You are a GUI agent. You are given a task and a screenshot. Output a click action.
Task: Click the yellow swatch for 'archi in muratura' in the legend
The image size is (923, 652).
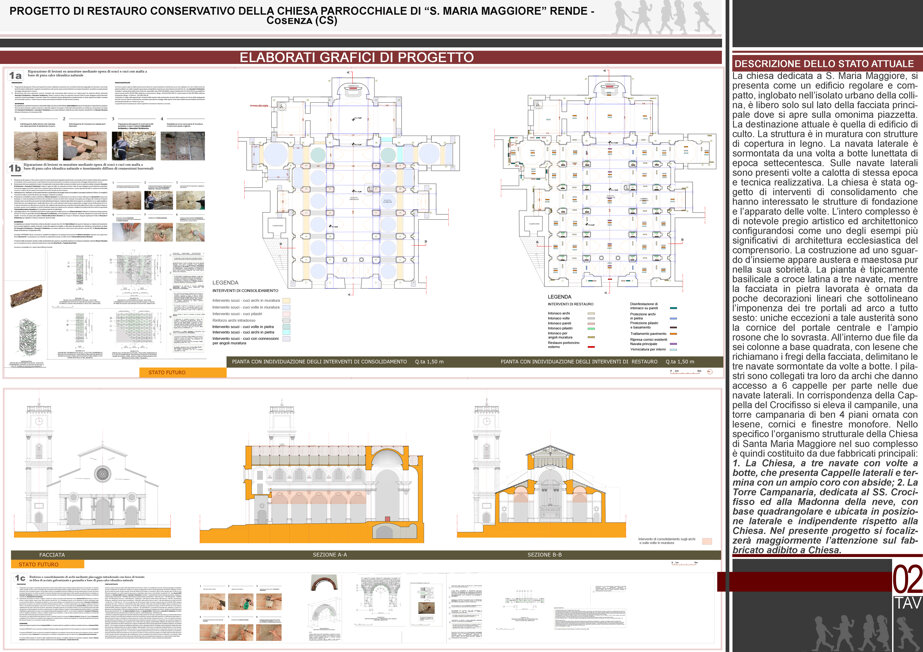286,300
